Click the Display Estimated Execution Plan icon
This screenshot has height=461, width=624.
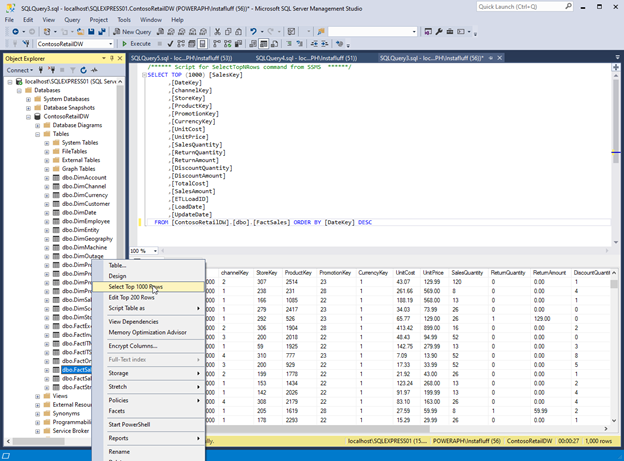pyautogui.click(x=180, y=44)
